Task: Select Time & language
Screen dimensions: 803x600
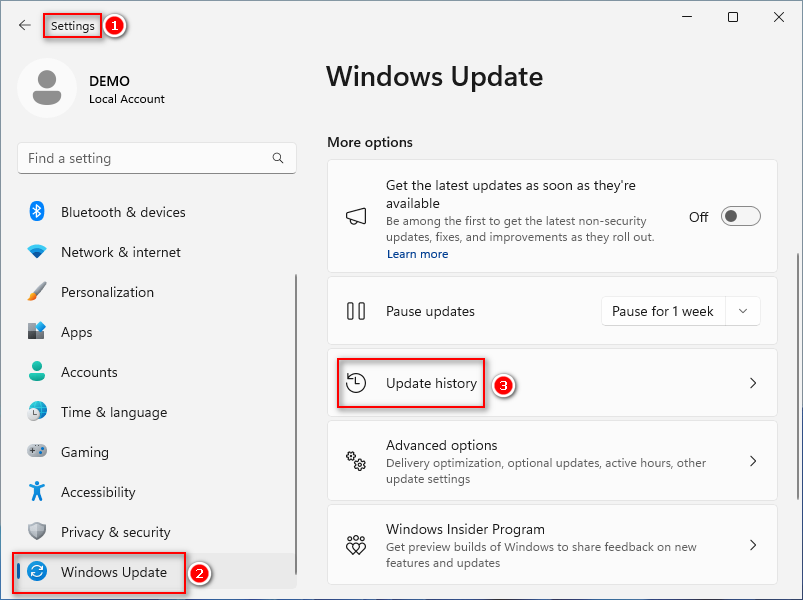Action: pos(156,412)
